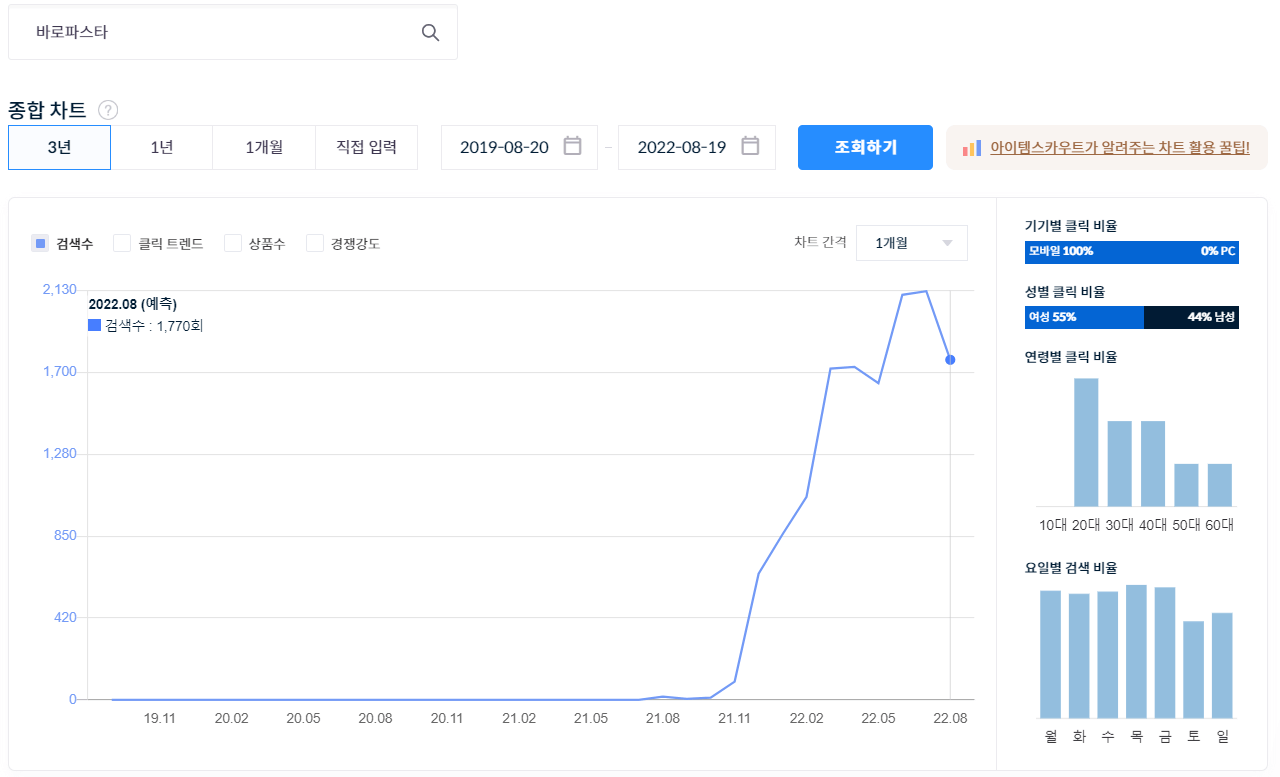Viewport: 1280px width, 777px height.
Task: Click the 21.02 x-axis label
Action: [x=519, y=718]
